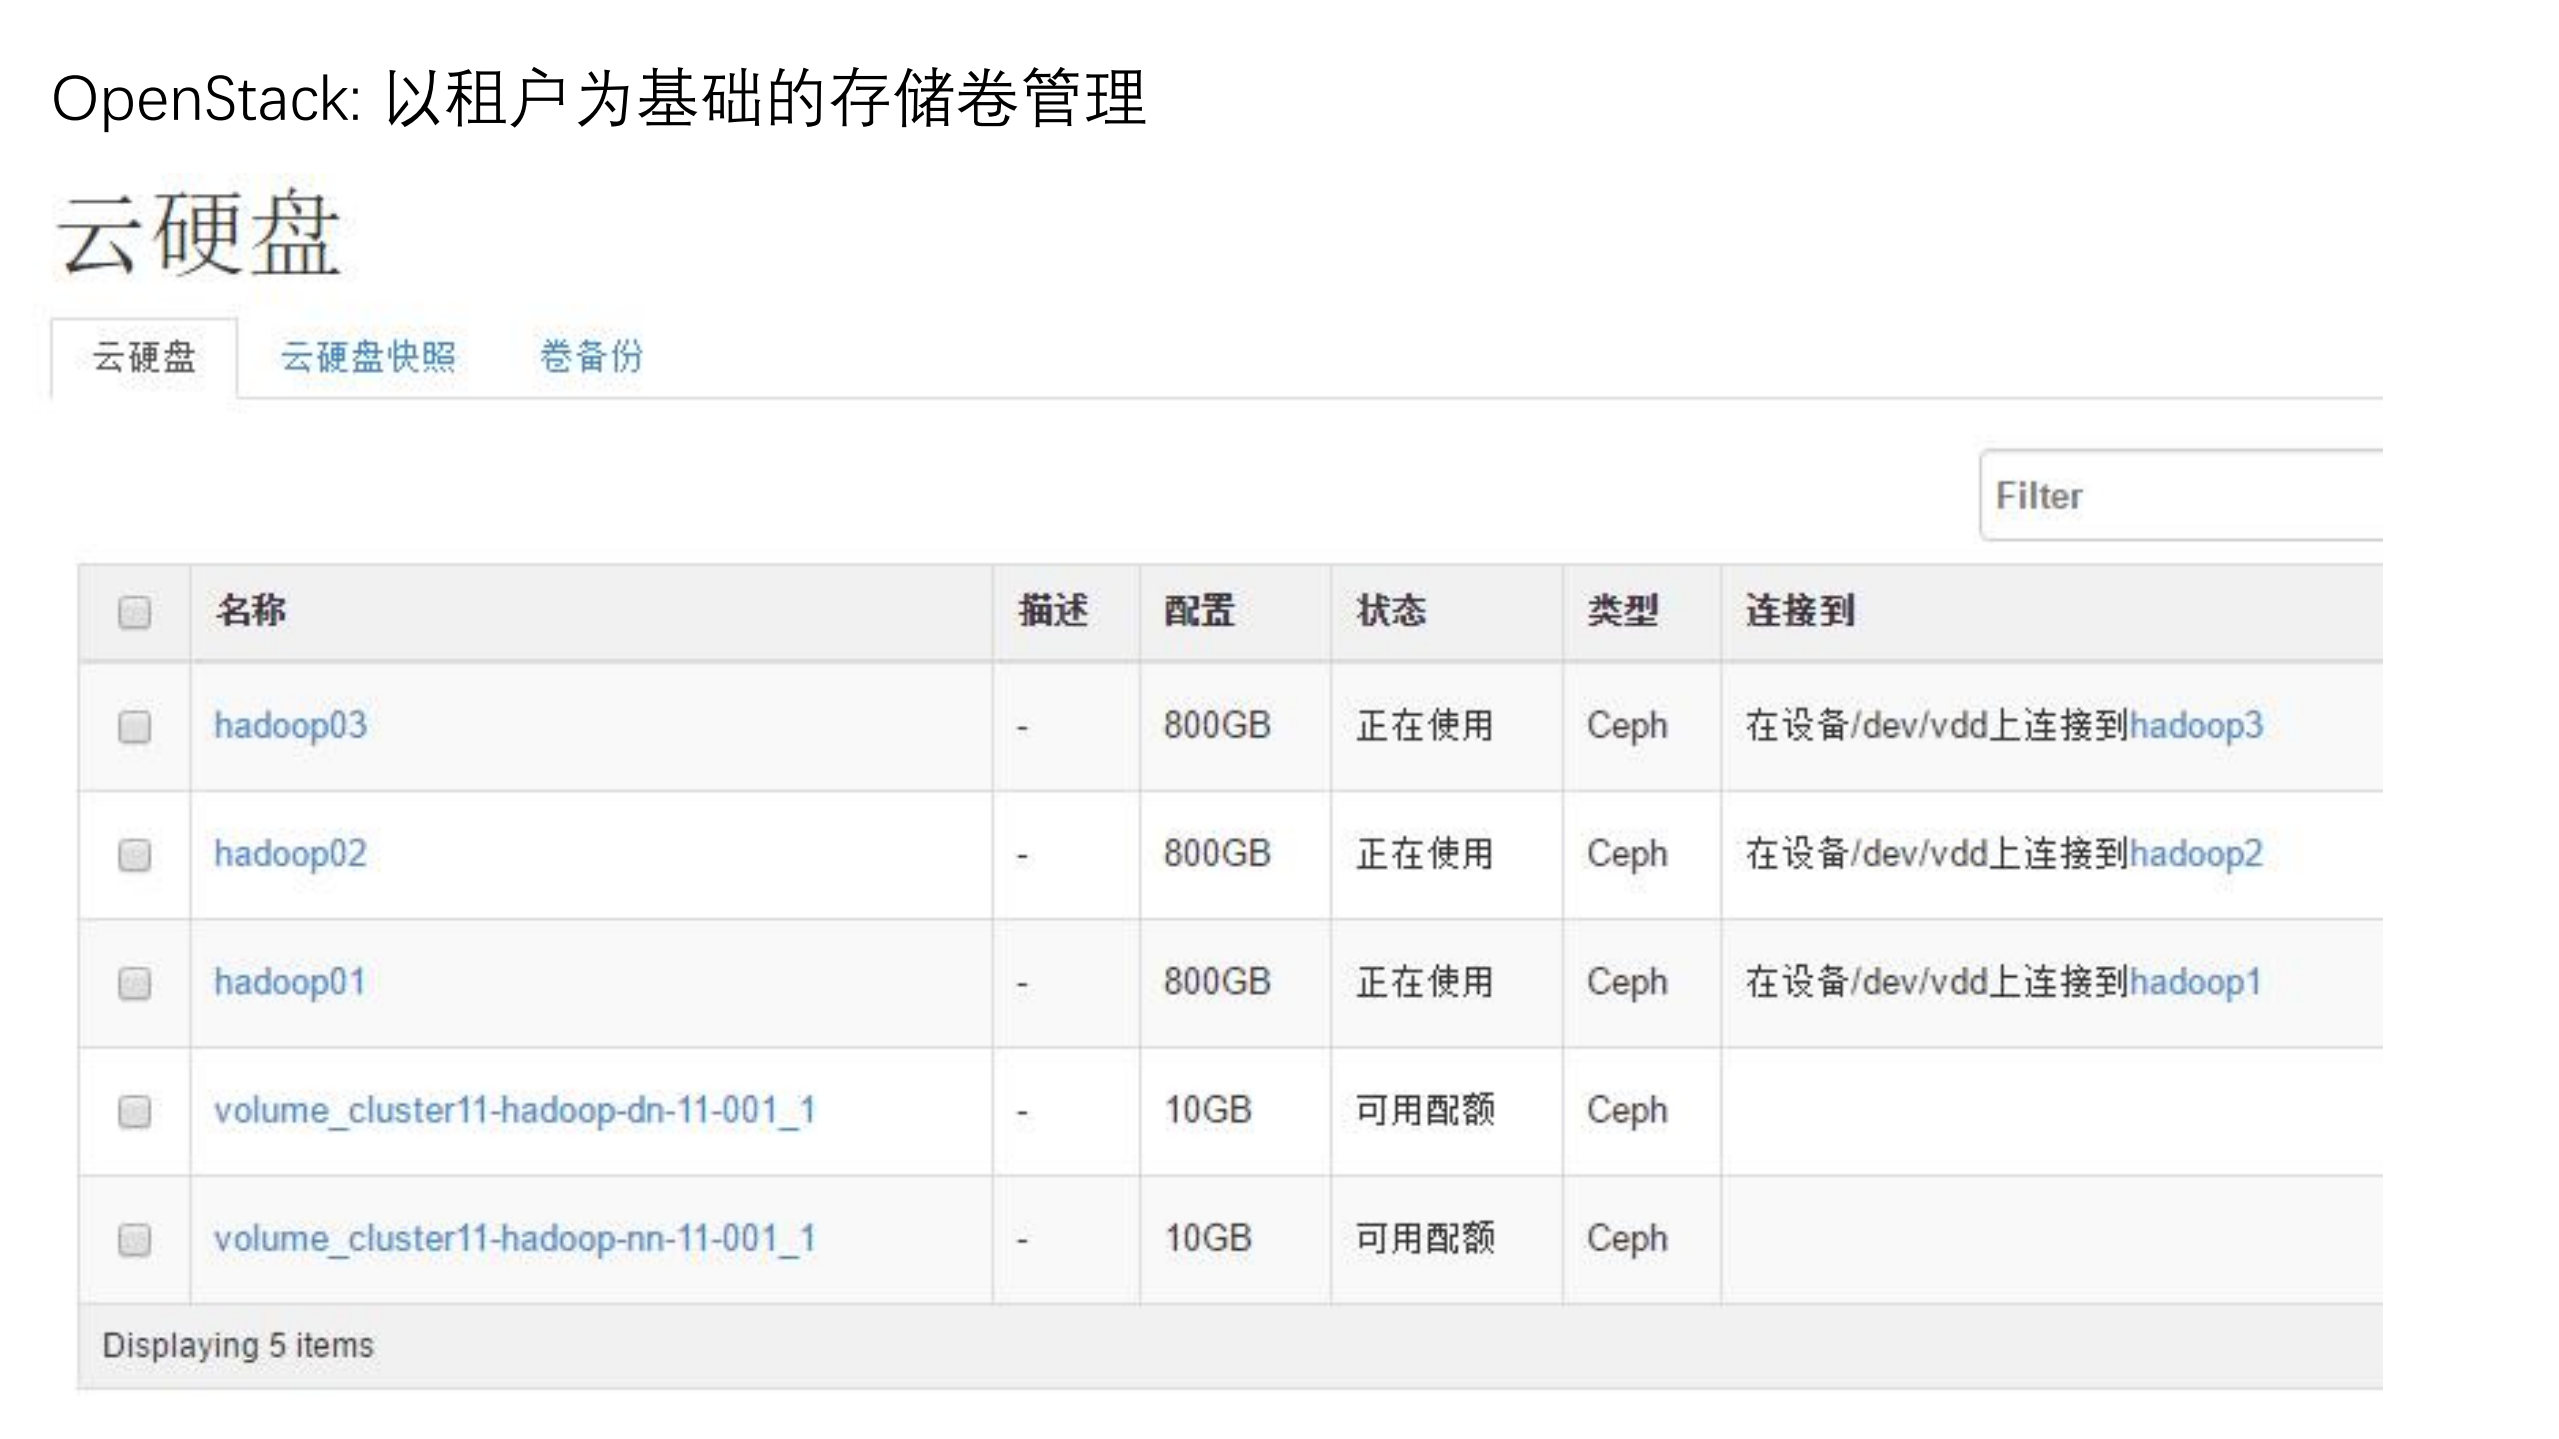The height and width of the screenshot is (1439, 2559).
Task: Check the checkbox for volume hadoop02
Action: tap(134, 855)
